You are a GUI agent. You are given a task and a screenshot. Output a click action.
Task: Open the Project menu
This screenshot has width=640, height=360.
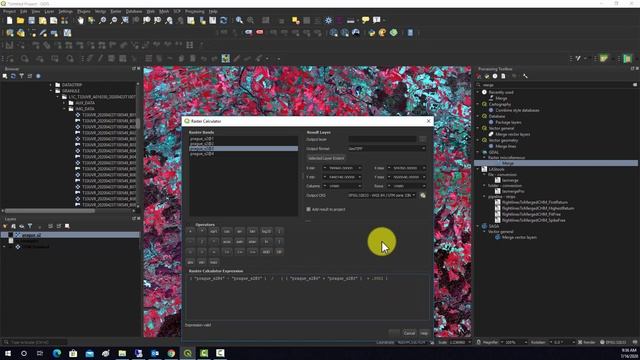9,11
